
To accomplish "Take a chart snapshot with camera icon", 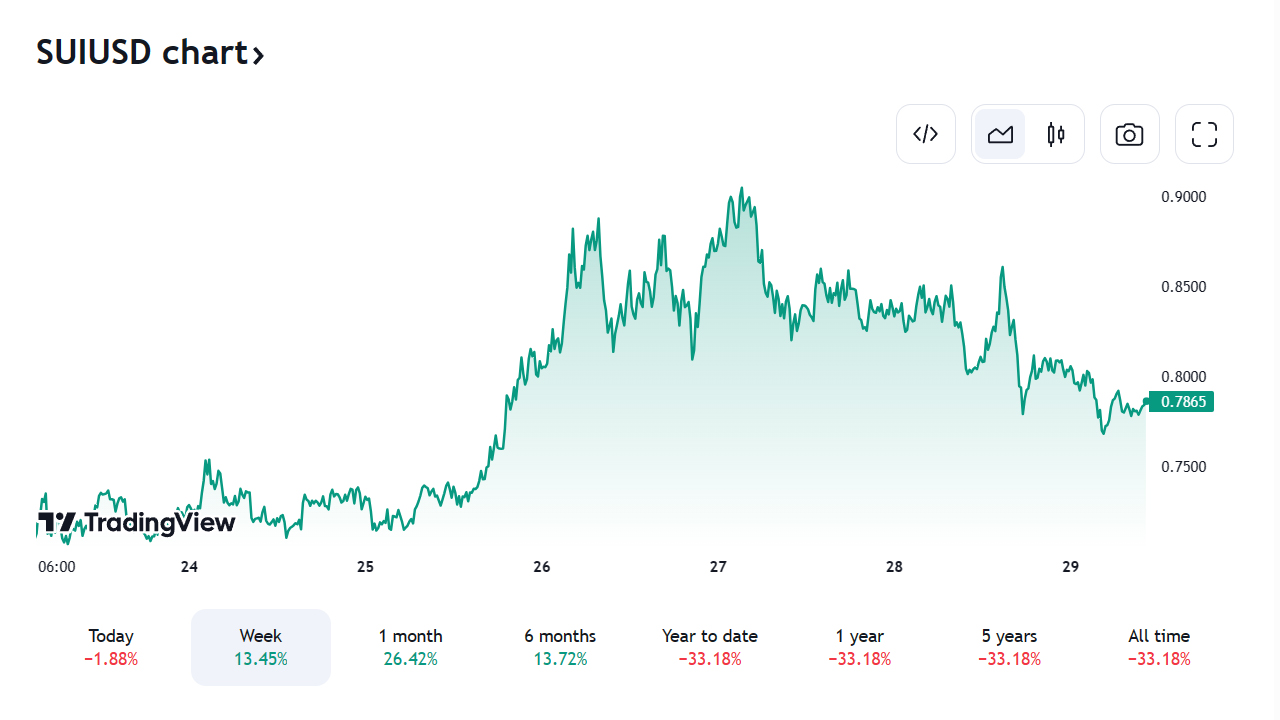I will point(1129,134).
